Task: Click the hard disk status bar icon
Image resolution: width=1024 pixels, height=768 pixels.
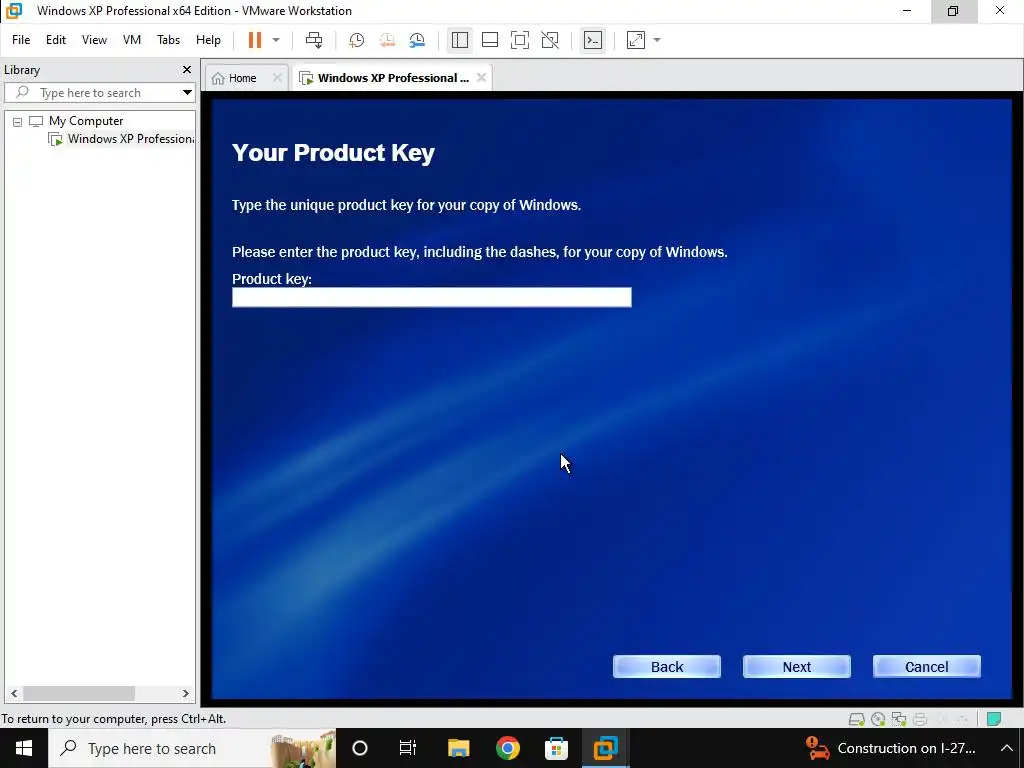Action: click(856, 720)
